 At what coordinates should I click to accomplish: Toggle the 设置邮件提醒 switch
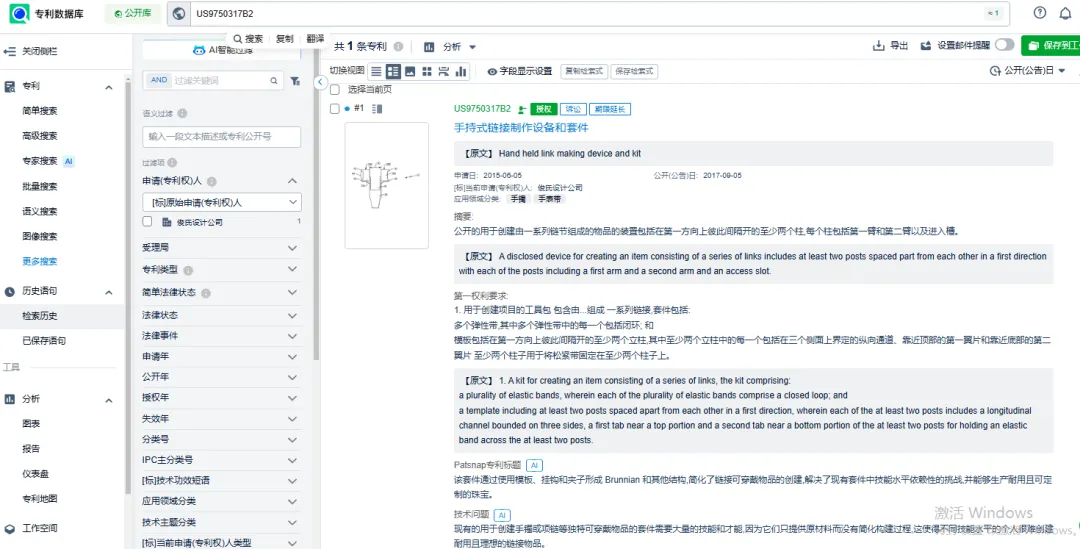[x=1004, y=45]
